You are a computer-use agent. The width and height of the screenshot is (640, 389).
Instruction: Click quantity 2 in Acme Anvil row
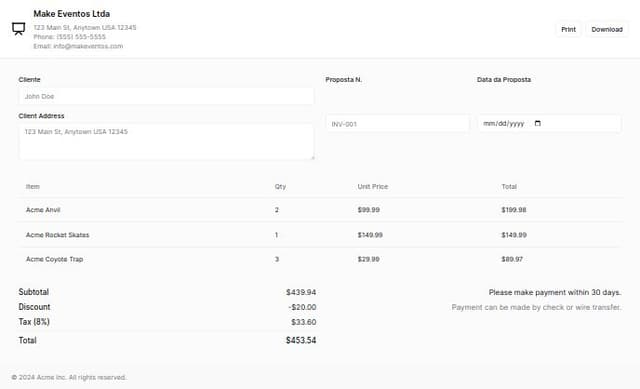[277, 210]
